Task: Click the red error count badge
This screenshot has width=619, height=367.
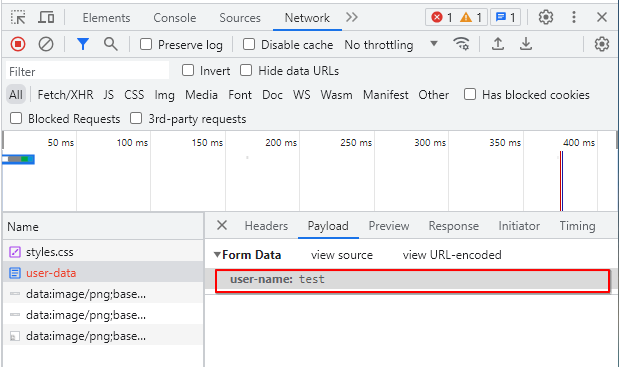Action: point(442,17)
